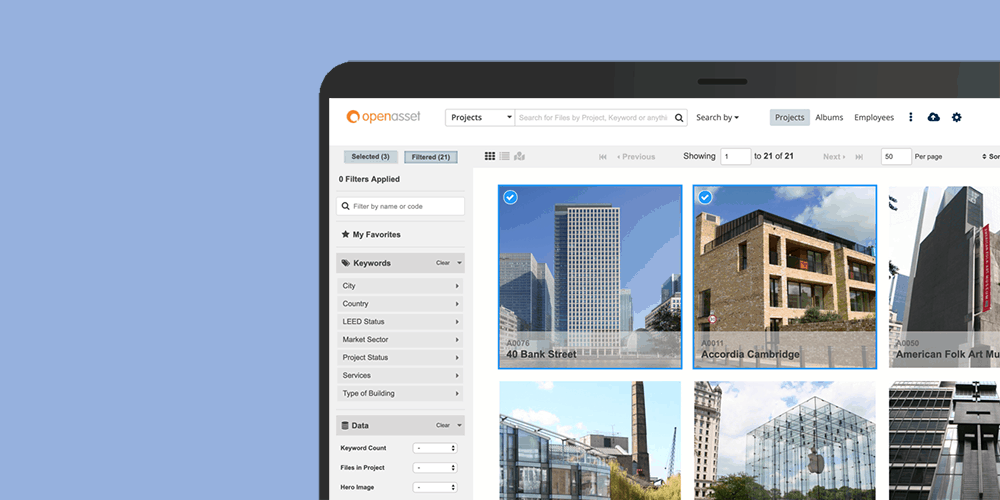Expand the Market Sector category
1000x500 pixels.
pos(401,339)
